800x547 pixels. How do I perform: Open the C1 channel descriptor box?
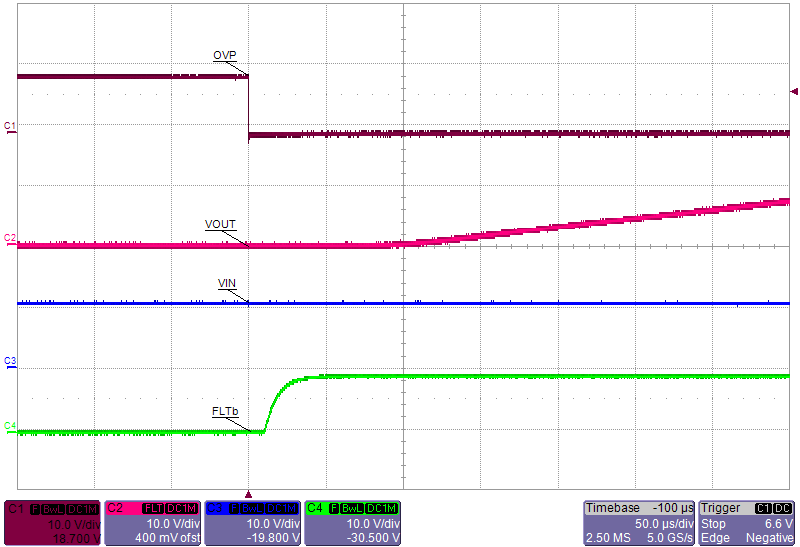(x=53, y=523)
